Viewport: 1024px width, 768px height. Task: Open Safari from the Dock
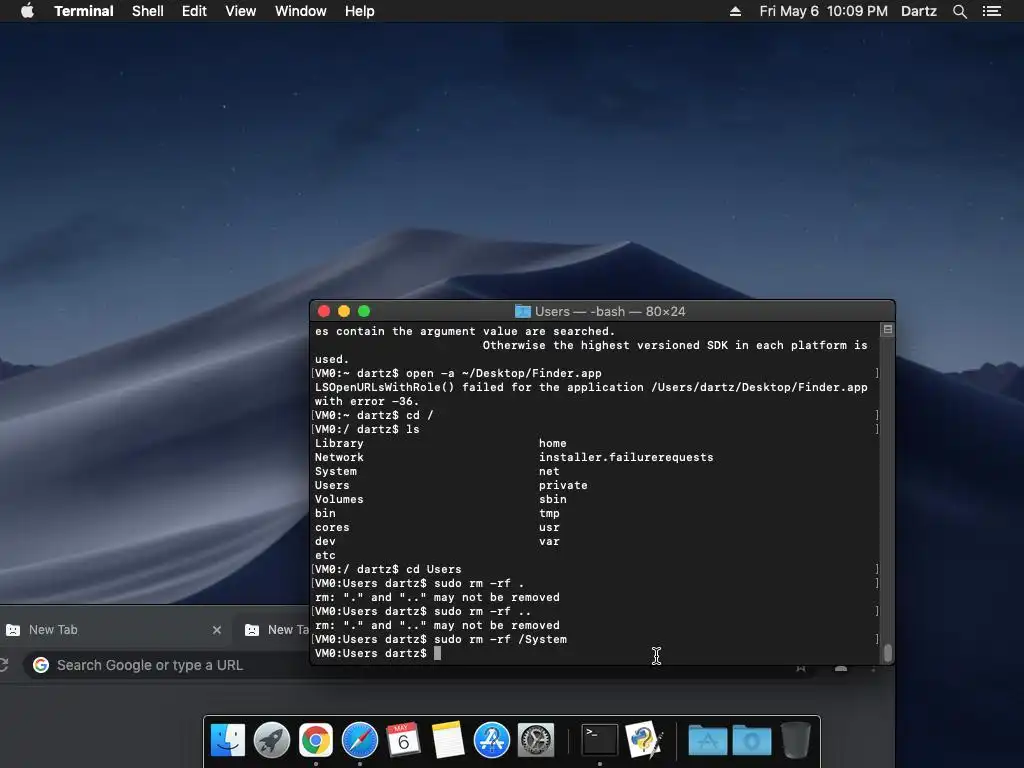pos(360,741)
